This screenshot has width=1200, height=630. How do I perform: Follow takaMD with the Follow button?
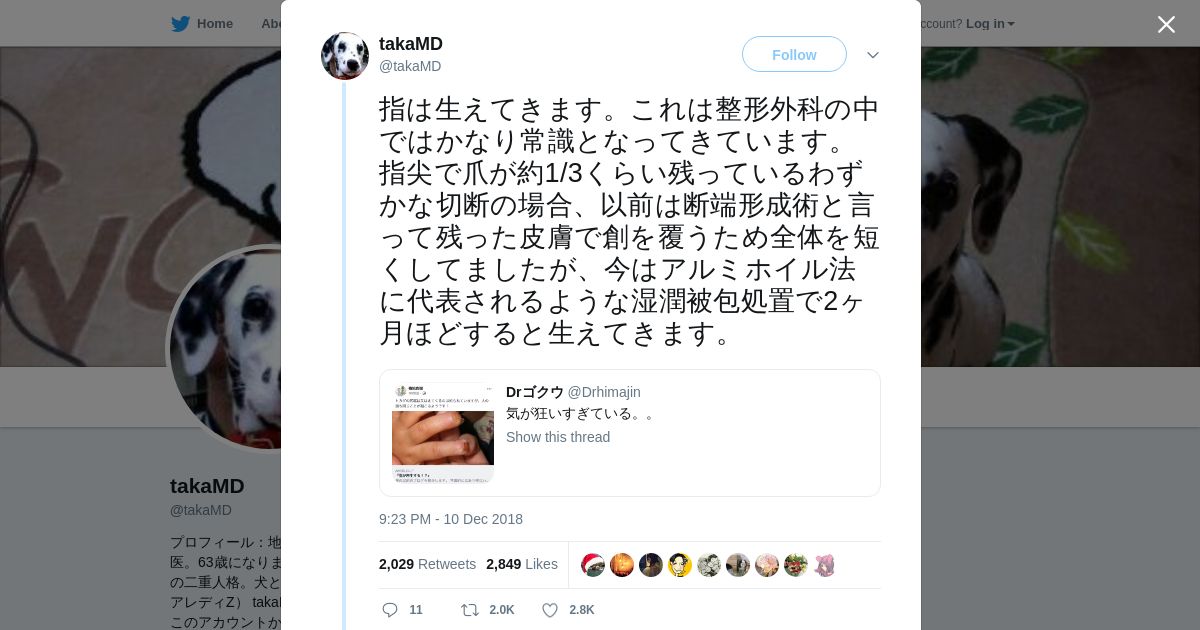coord(794,54)
